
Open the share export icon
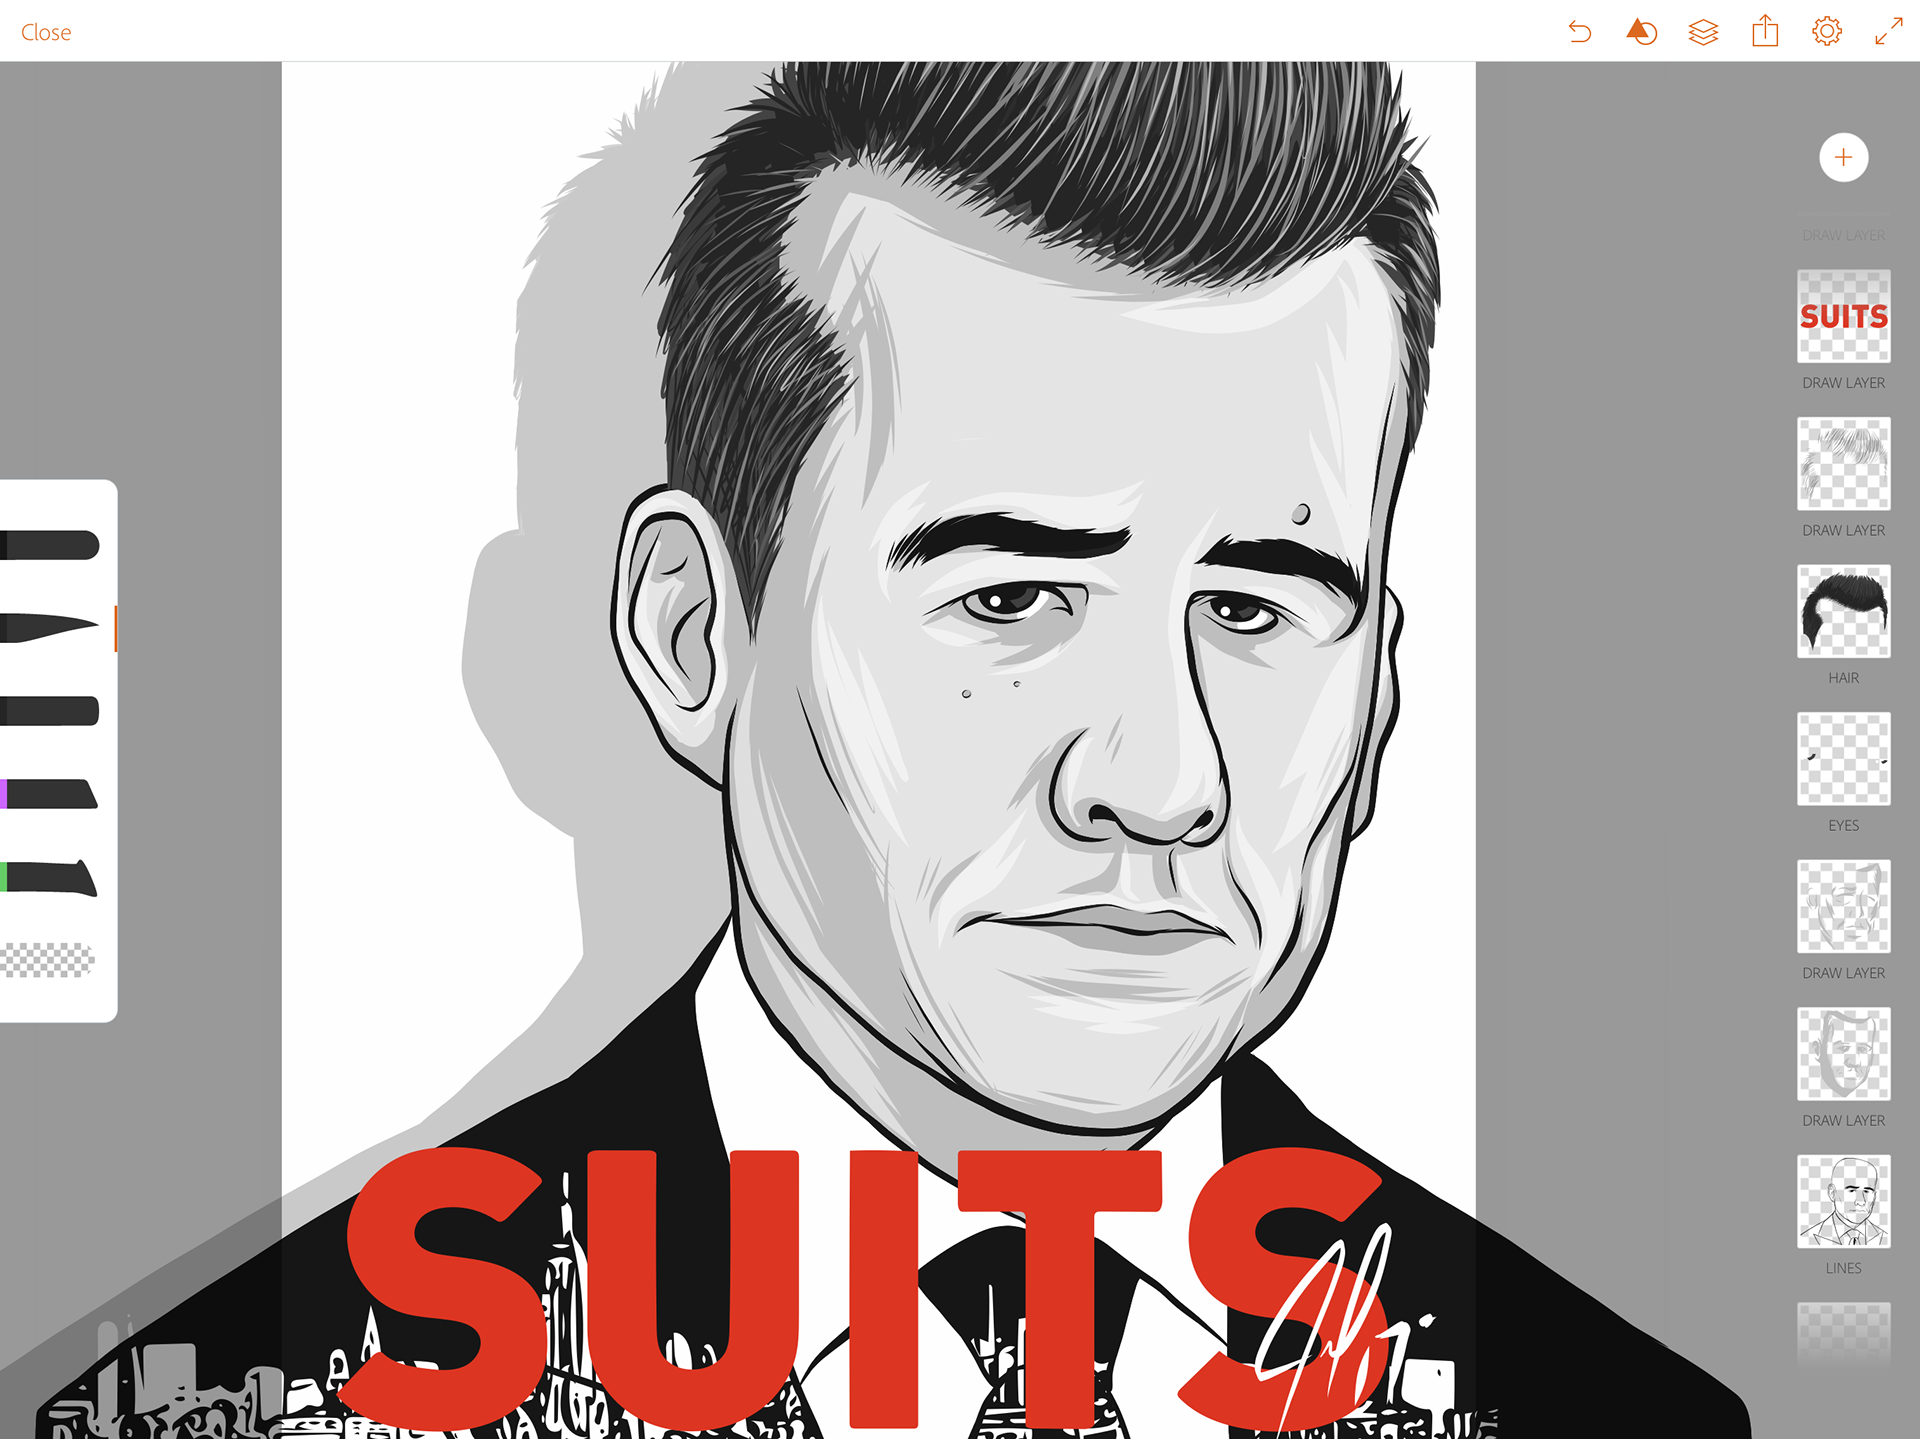click(1765, 31)
